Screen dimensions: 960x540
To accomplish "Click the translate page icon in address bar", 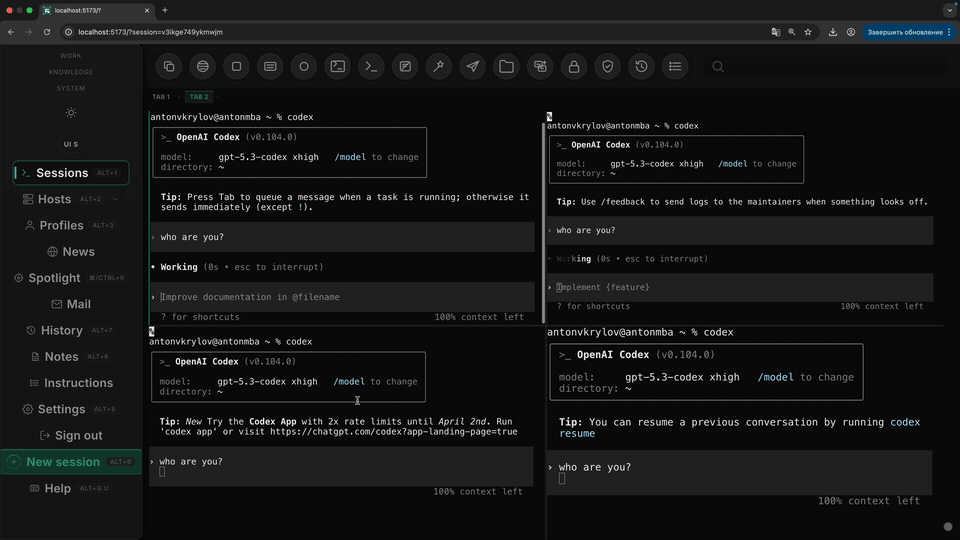I will click(776, 32).
